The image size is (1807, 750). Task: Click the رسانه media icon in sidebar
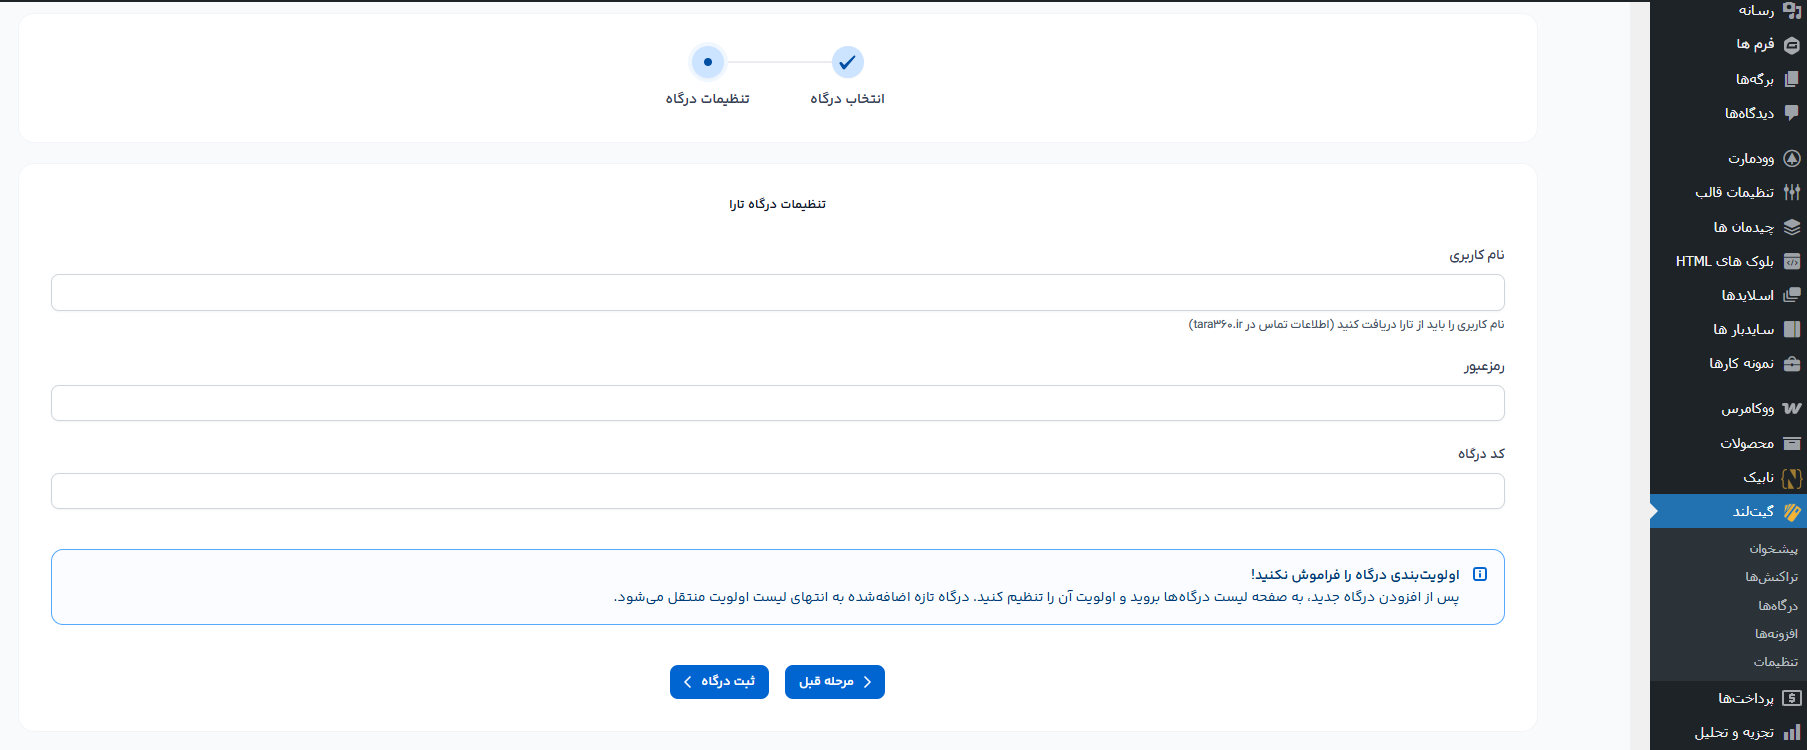1792,11
